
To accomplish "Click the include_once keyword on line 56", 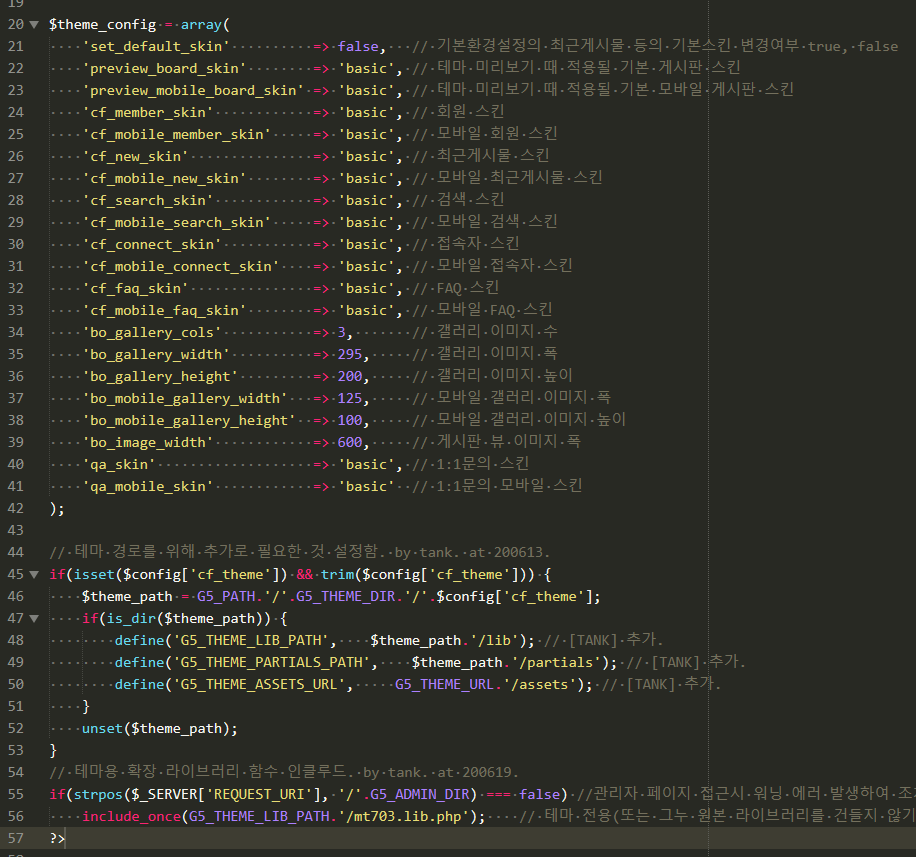I will click(x=131, y=816).
